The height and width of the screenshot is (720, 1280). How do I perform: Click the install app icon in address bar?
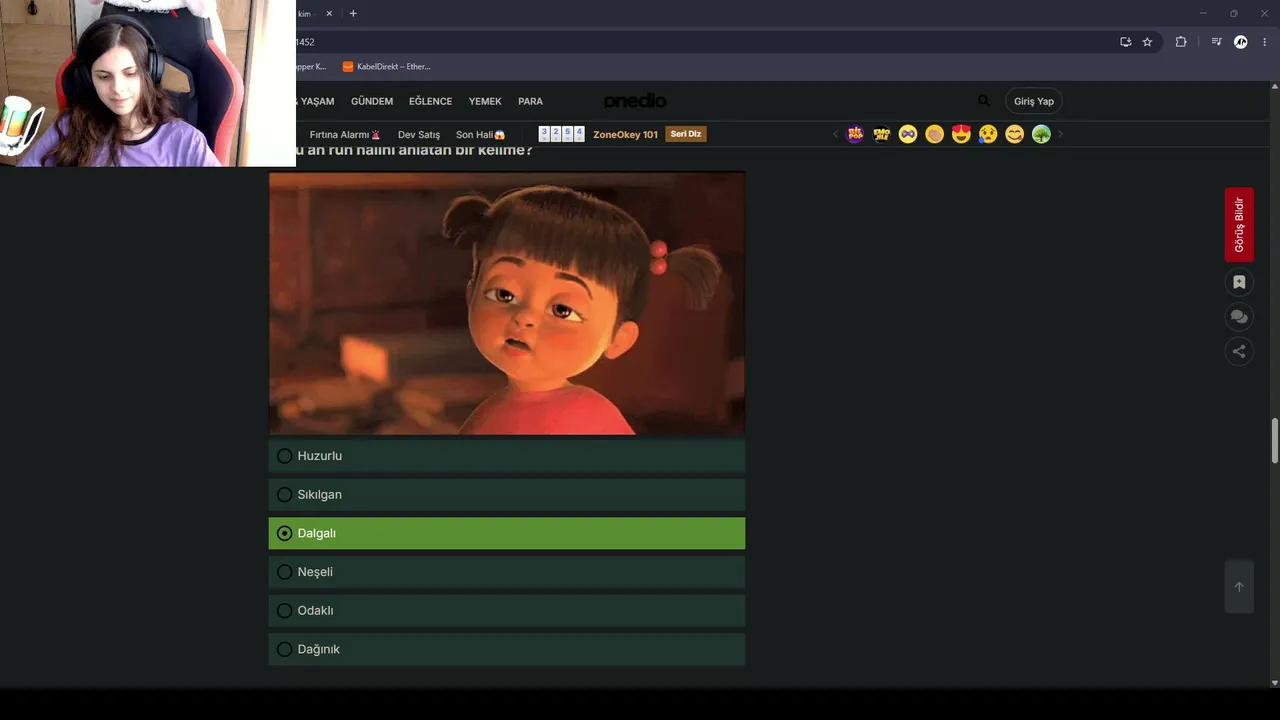tap(1125, 42)
